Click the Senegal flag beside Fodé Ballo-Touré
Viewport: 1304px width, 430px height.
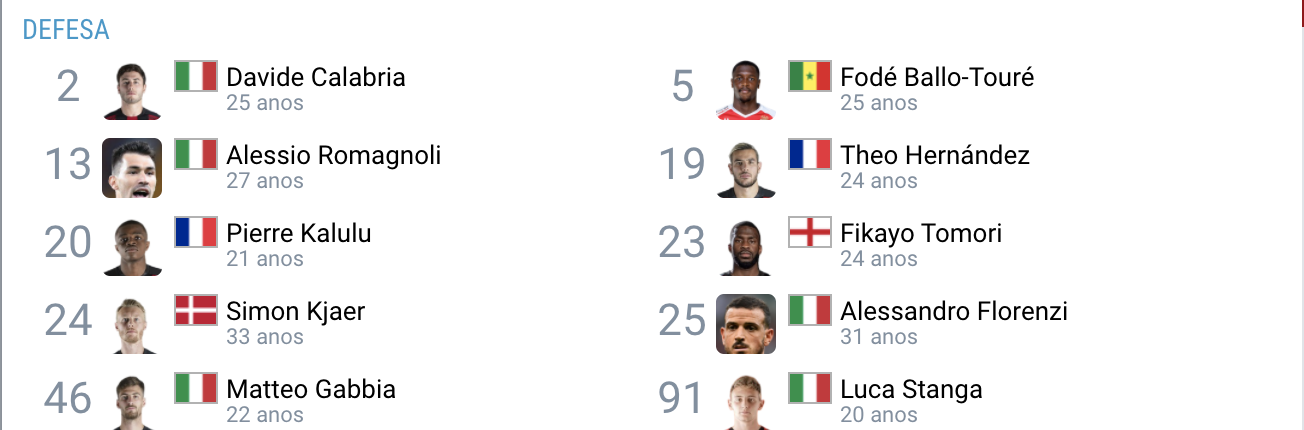810,76
